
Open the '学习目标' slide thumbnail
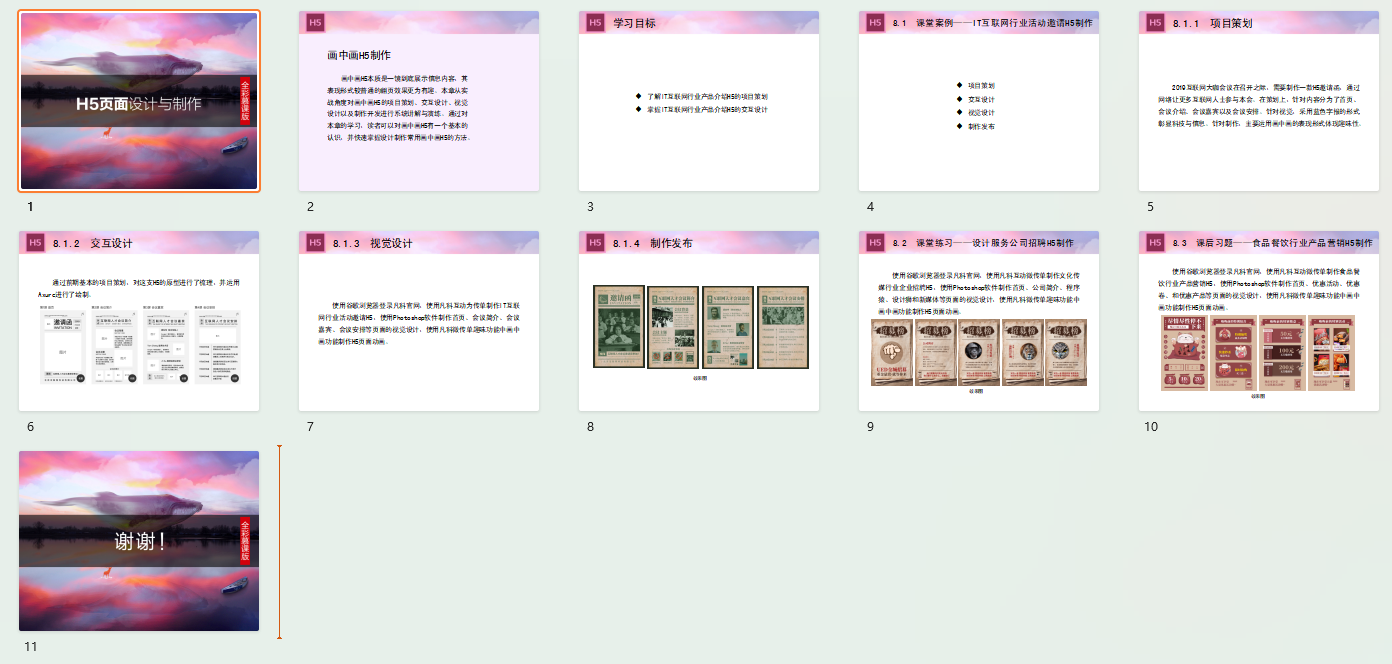(698, 101)
